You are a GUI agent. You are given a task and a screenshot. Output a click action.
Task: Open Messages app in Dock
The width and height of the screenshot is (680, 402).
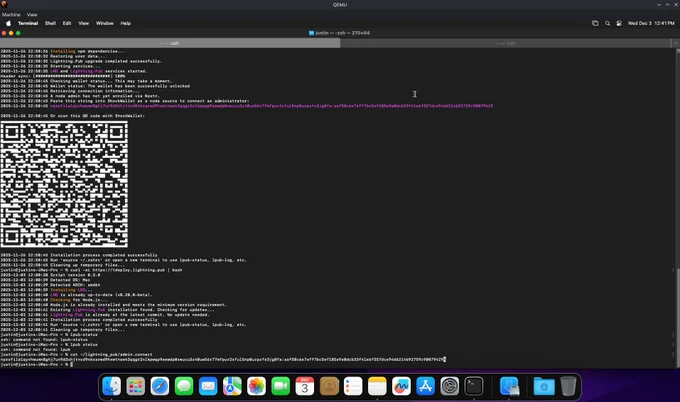tap(184, 386)
